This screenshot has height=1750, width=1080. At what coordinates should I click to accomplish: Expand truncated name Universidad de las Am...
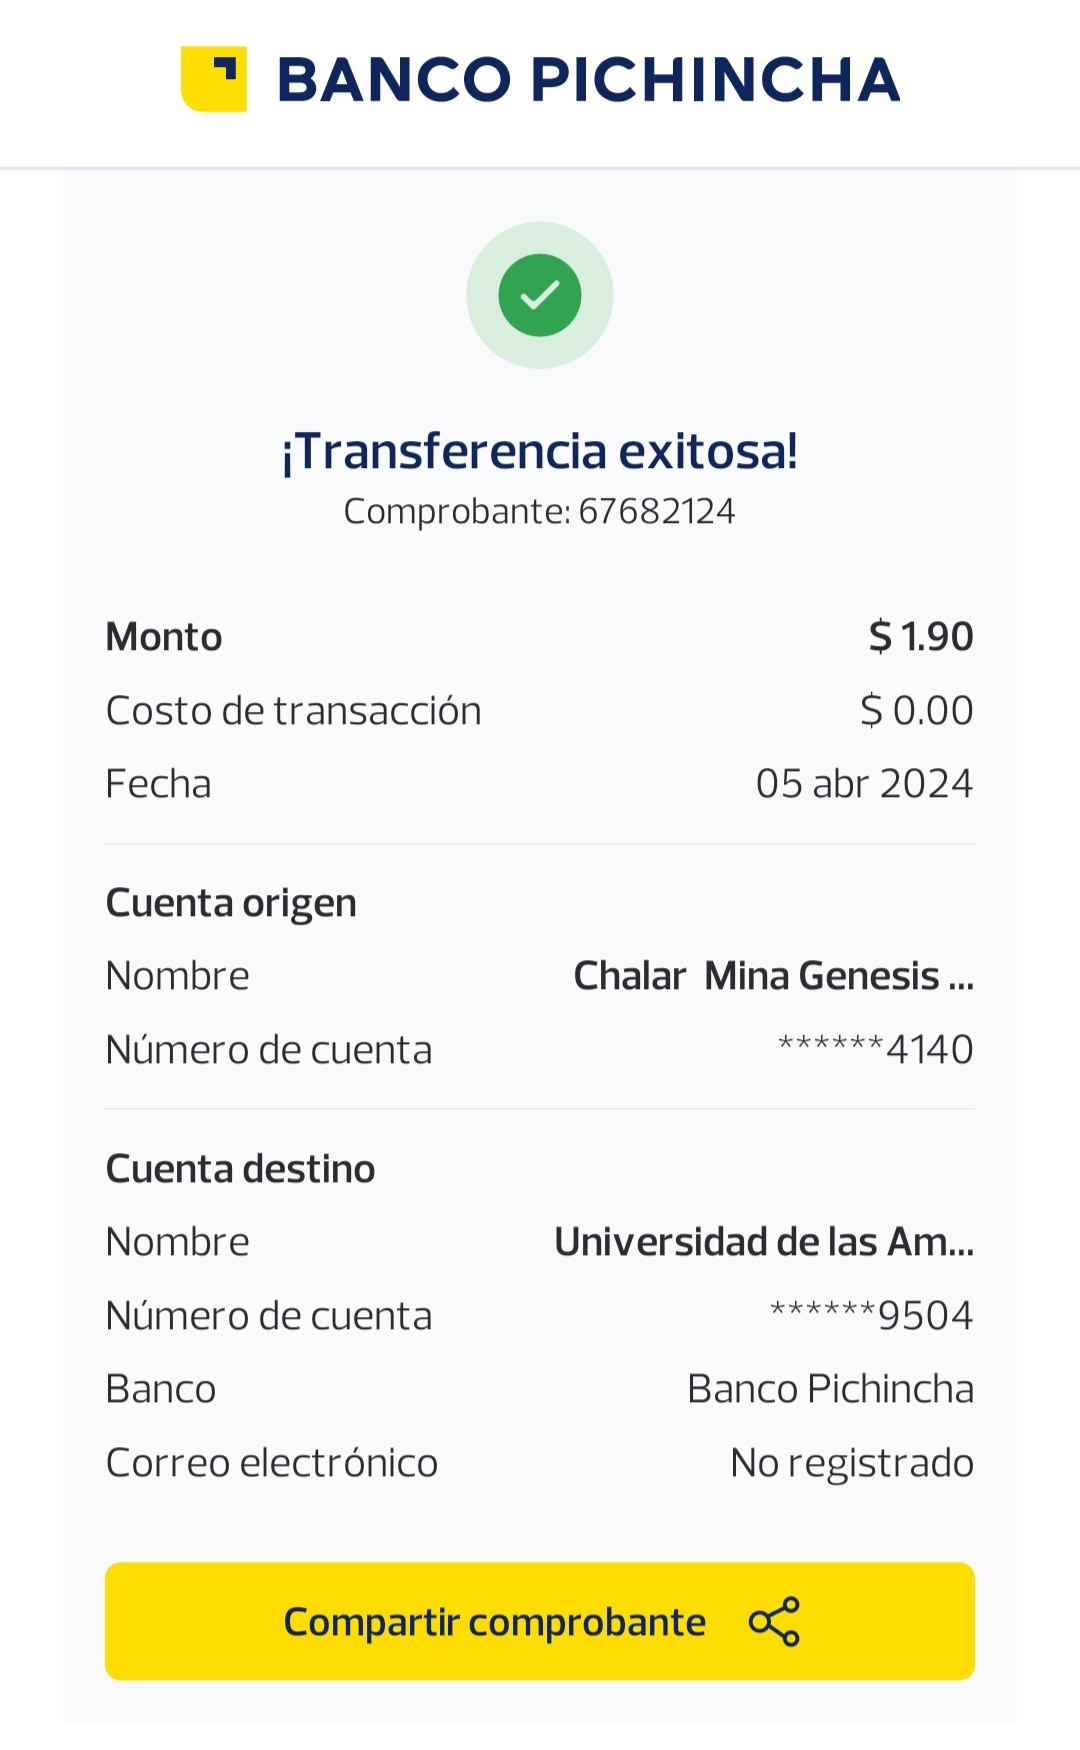pos(764,1242)
